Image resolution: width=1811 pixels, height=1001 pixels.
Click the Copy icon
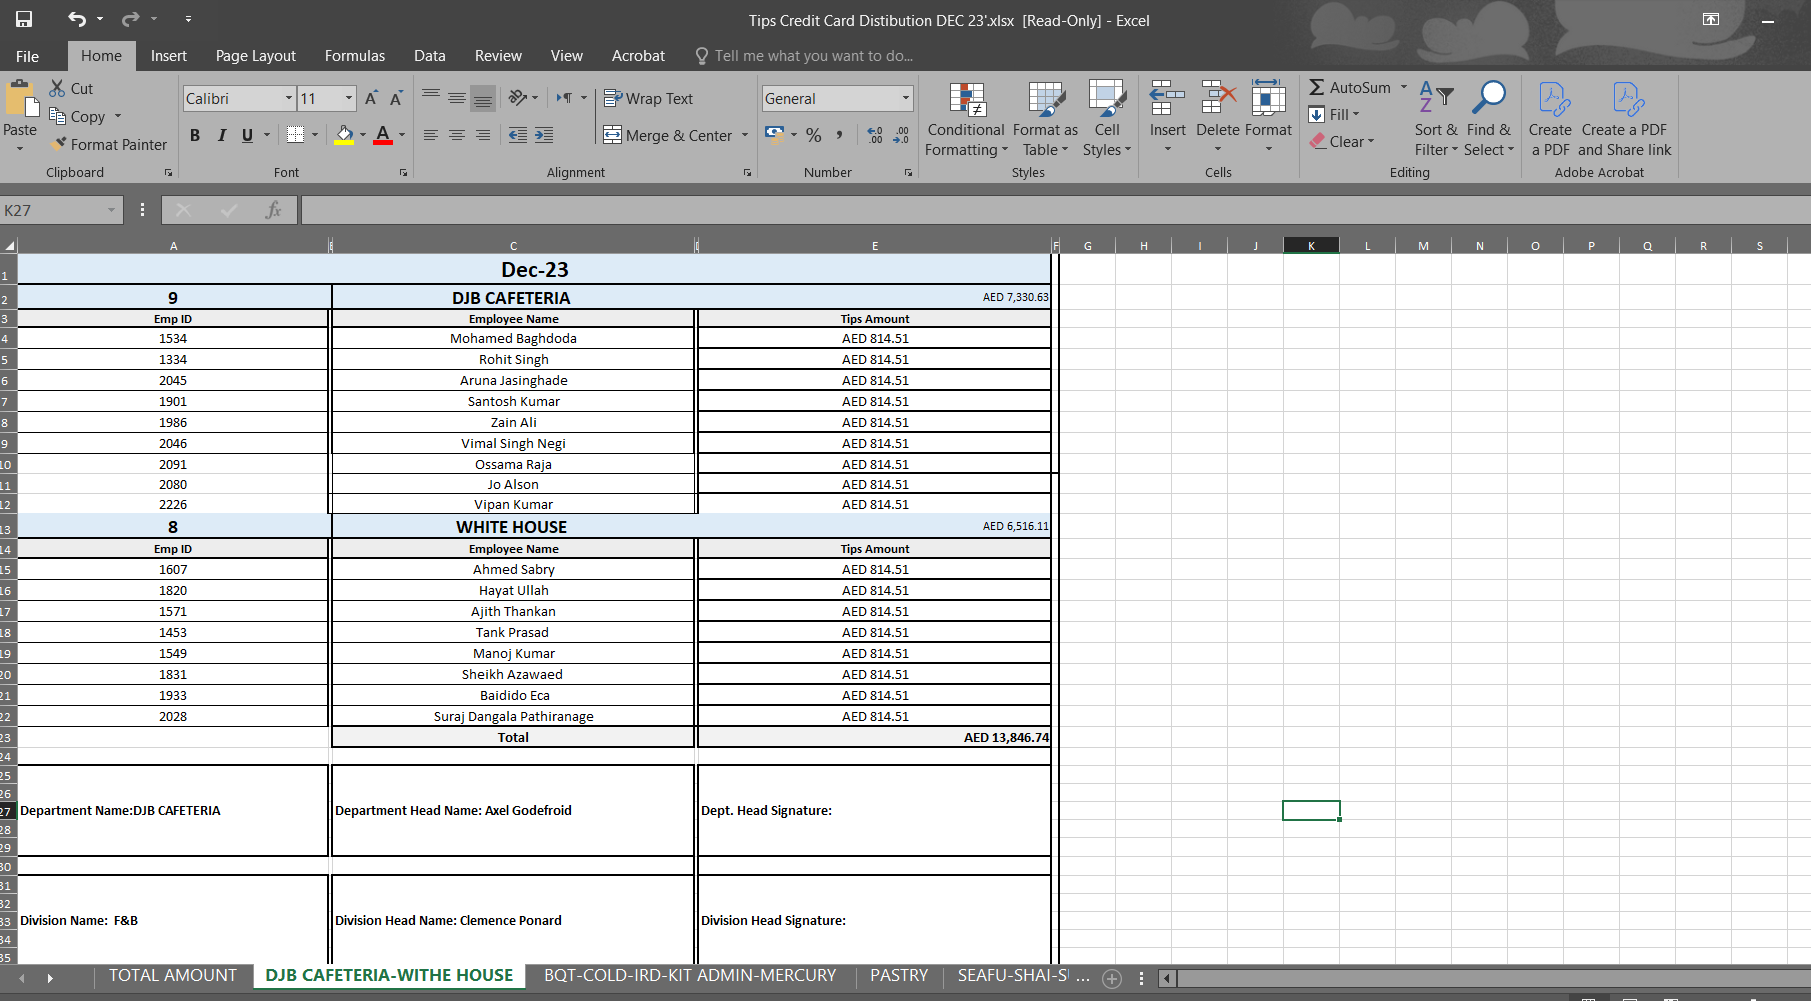point(58,116)
